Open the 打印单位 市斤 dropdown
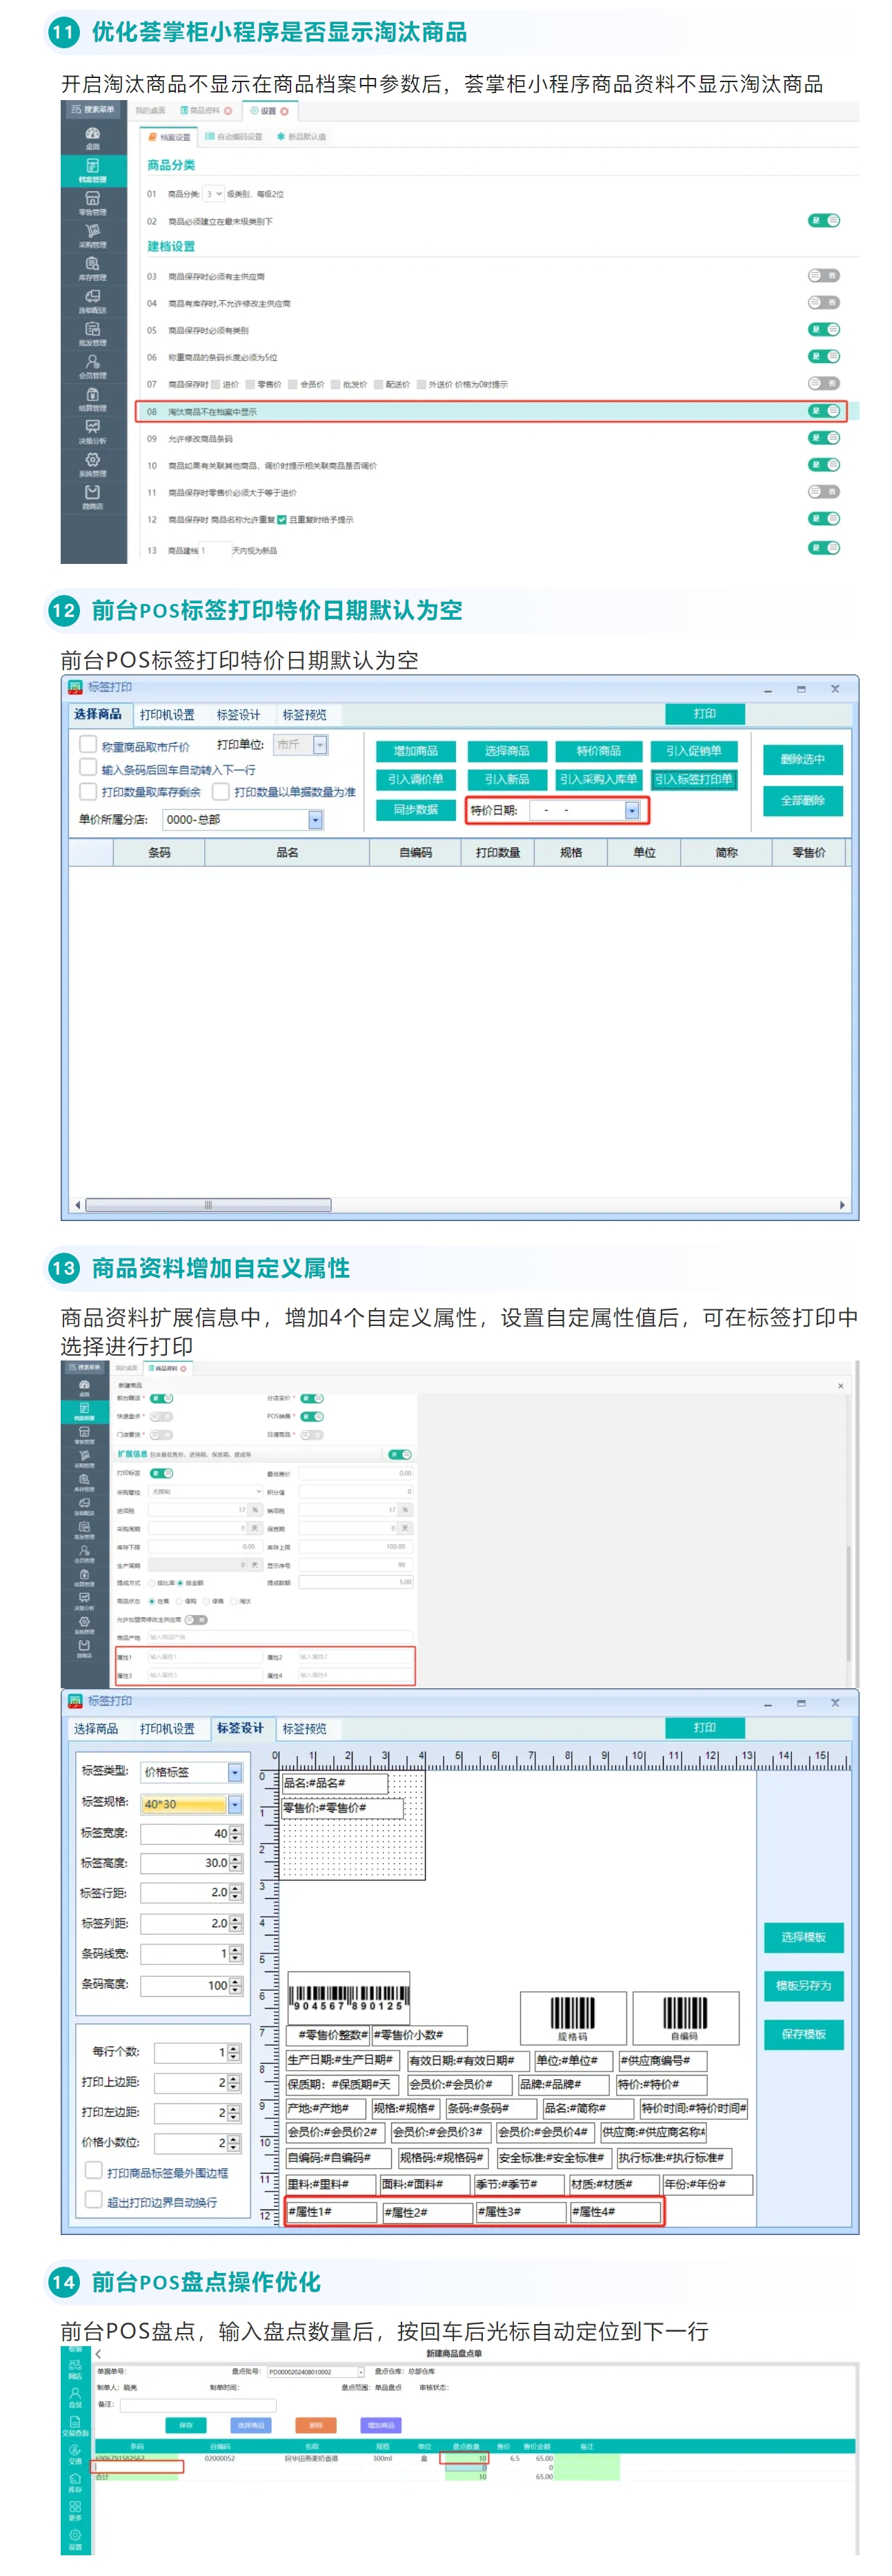 (321, 745)
